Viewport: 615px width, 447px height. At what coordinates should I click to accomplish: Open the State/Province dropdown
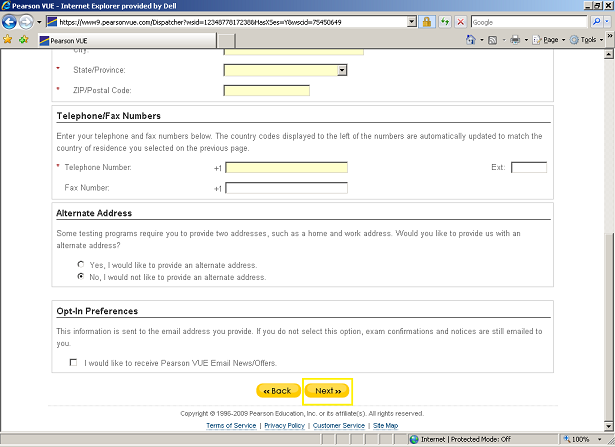342,70
